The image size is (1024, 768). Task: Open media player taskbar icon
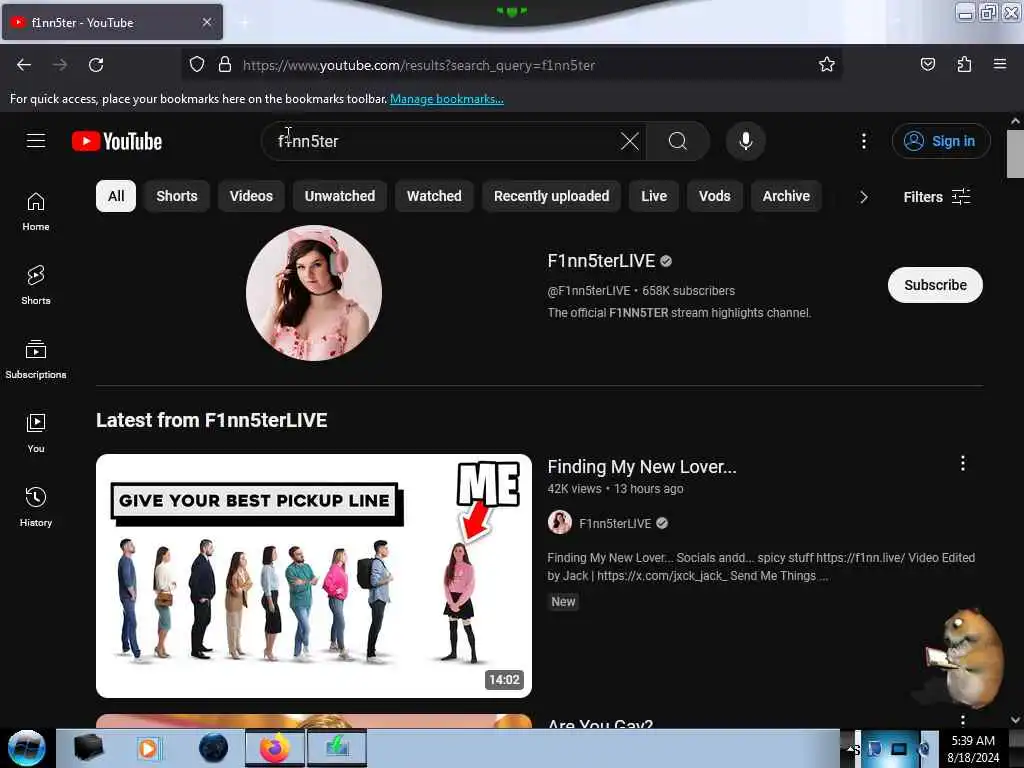coord(148,748)
